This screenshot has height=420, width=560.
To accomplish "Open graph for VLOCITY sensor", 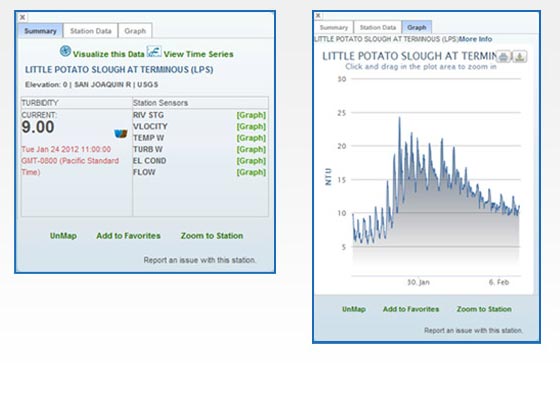I will (251, 126).
